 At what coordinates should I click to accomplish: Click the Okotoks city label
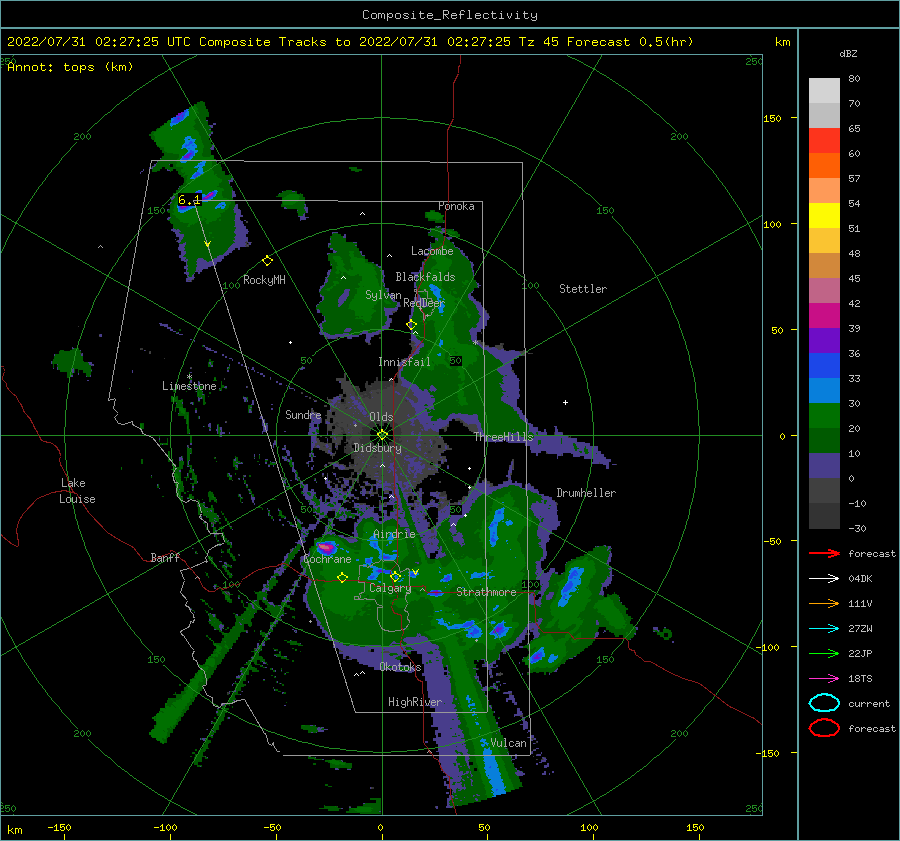click(x=400, y=667)
